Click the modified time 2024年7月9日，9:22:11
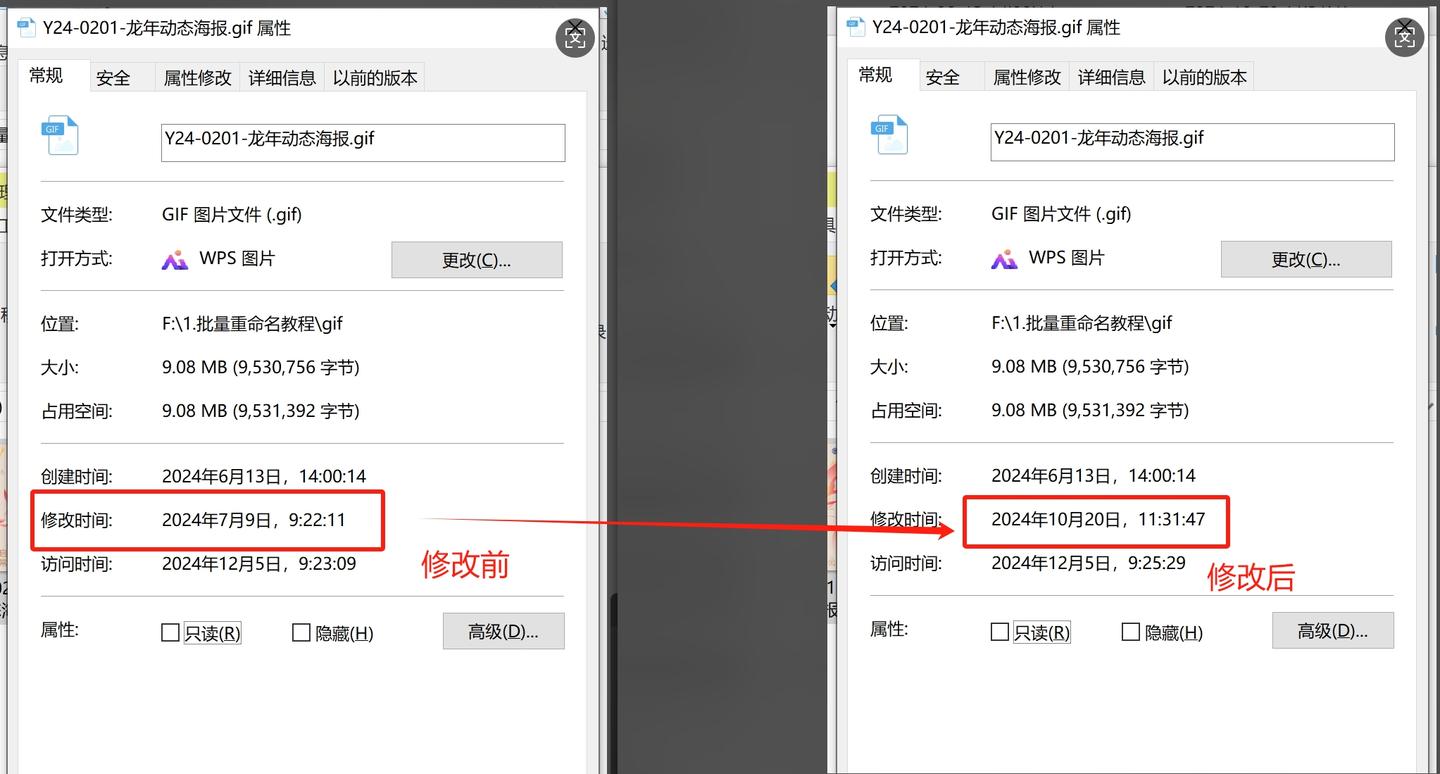Viewport: 1440px width, 774px height. [254, 520]
